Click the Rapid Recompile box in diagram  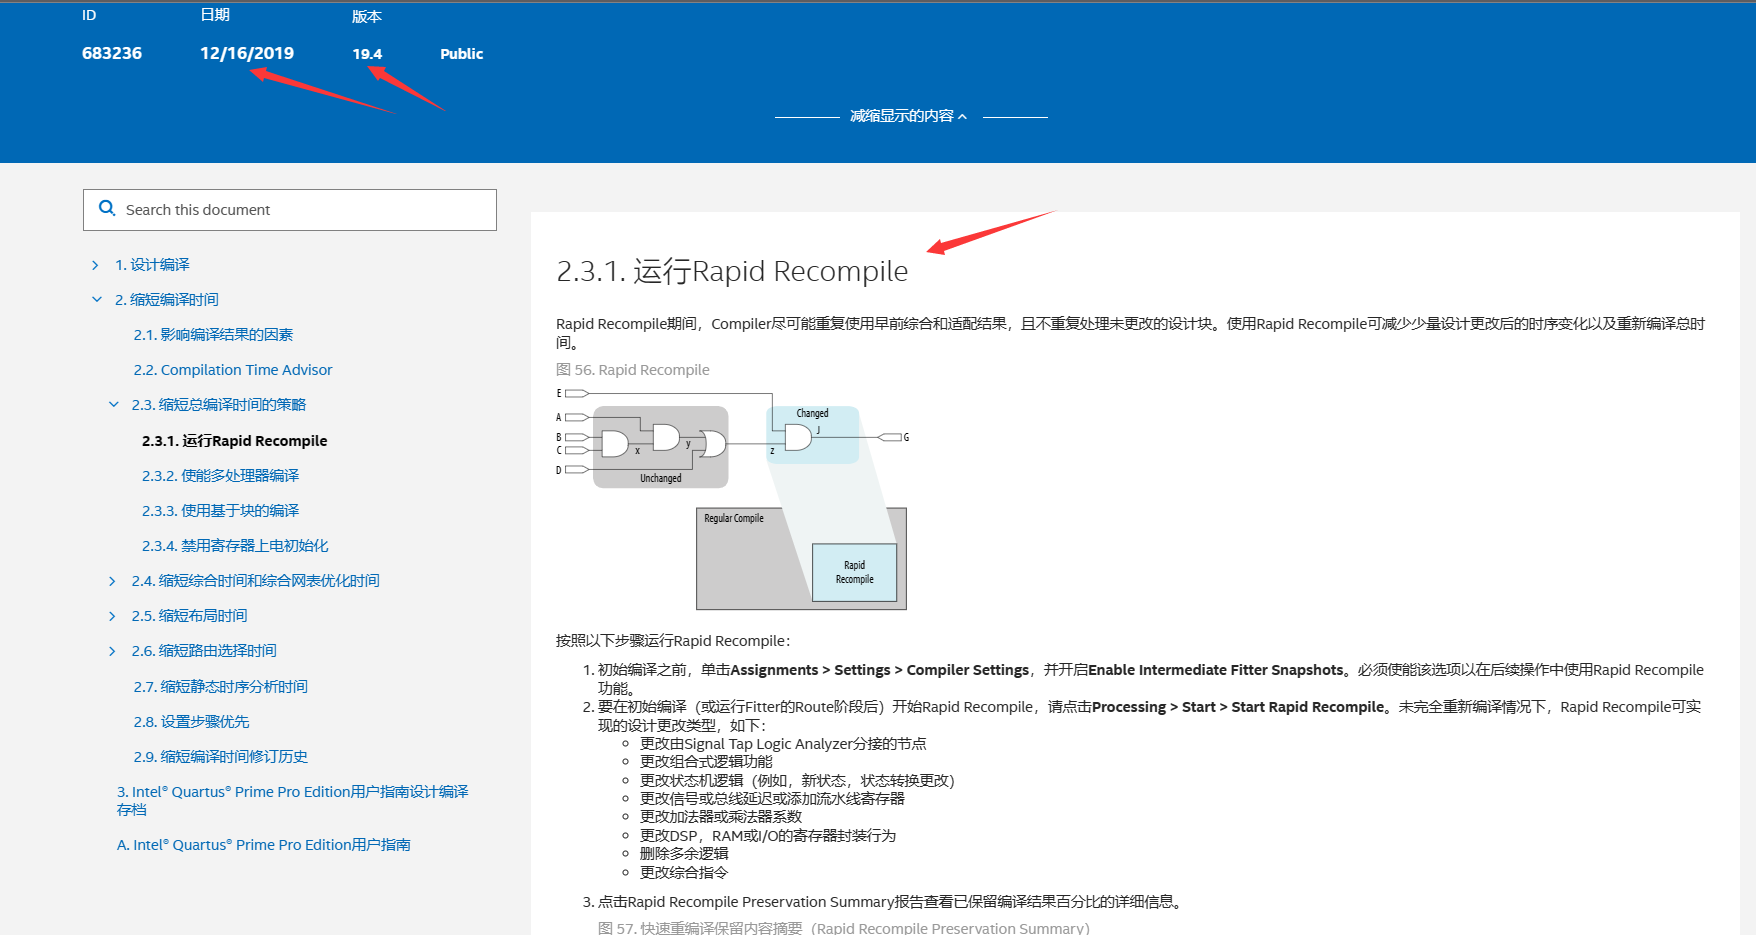855,572
